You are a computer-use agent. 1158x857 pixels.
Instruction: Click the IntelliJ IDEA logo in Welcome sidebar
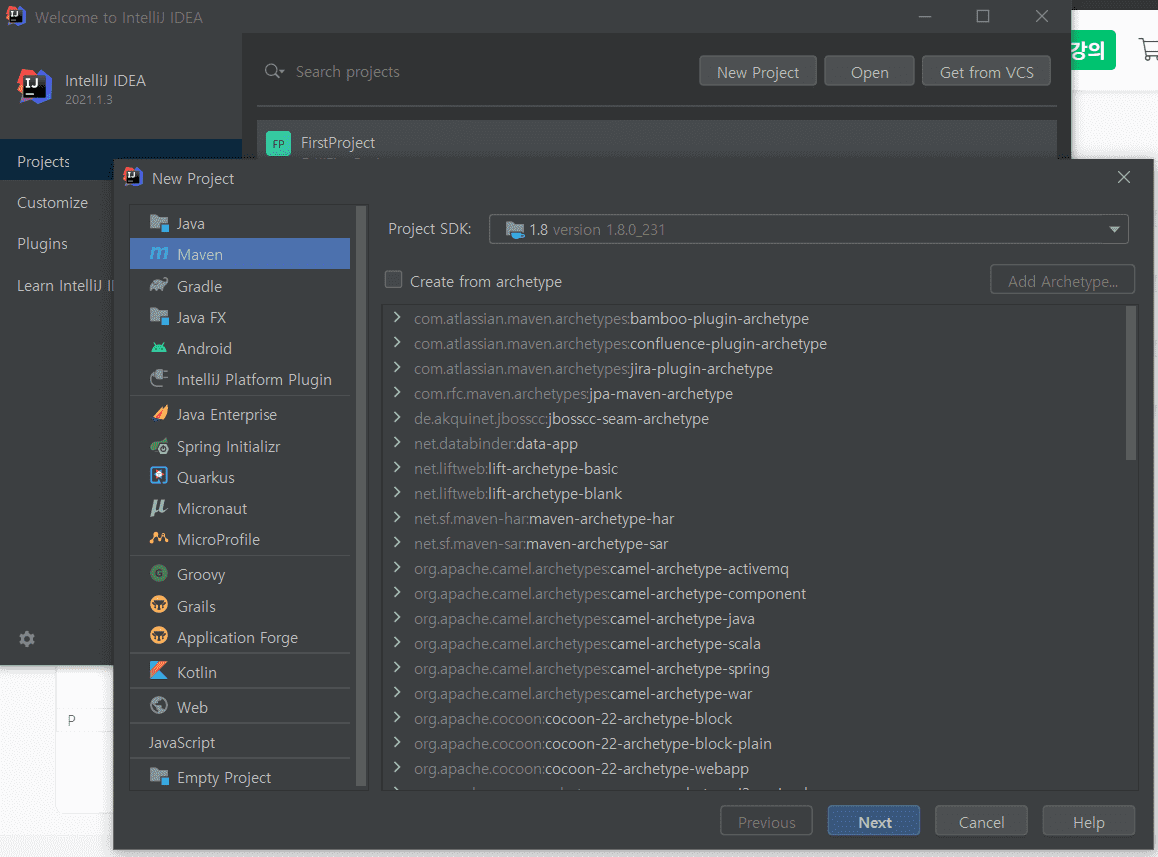(35, 86)
